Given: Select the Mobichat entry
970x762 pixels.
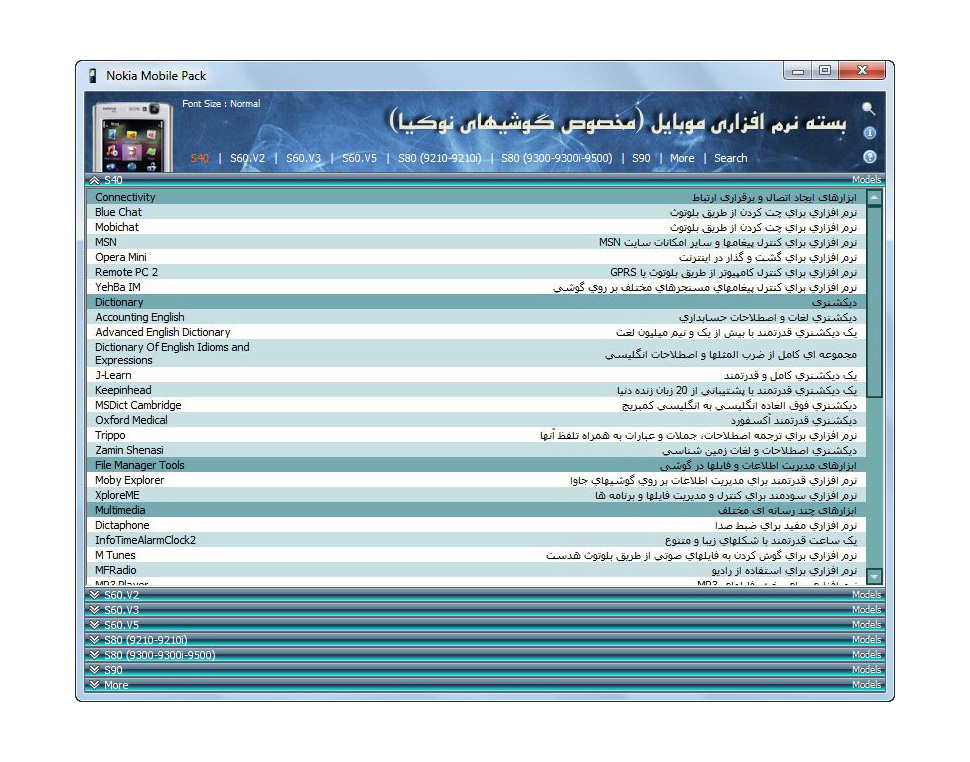Looking at the screenshot, I should 476,227.
